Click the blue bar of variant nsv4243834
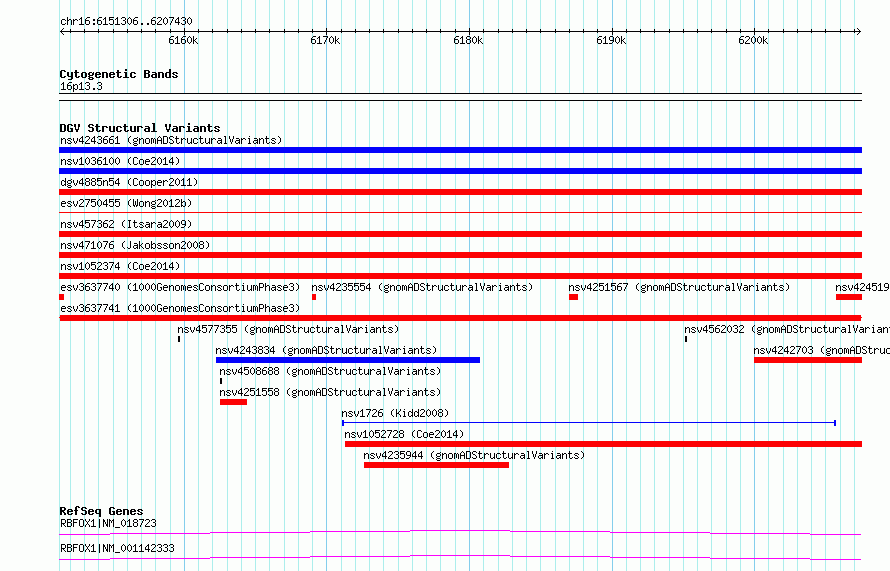The width and height of the screenshot is (890, 571). [347, 360]
